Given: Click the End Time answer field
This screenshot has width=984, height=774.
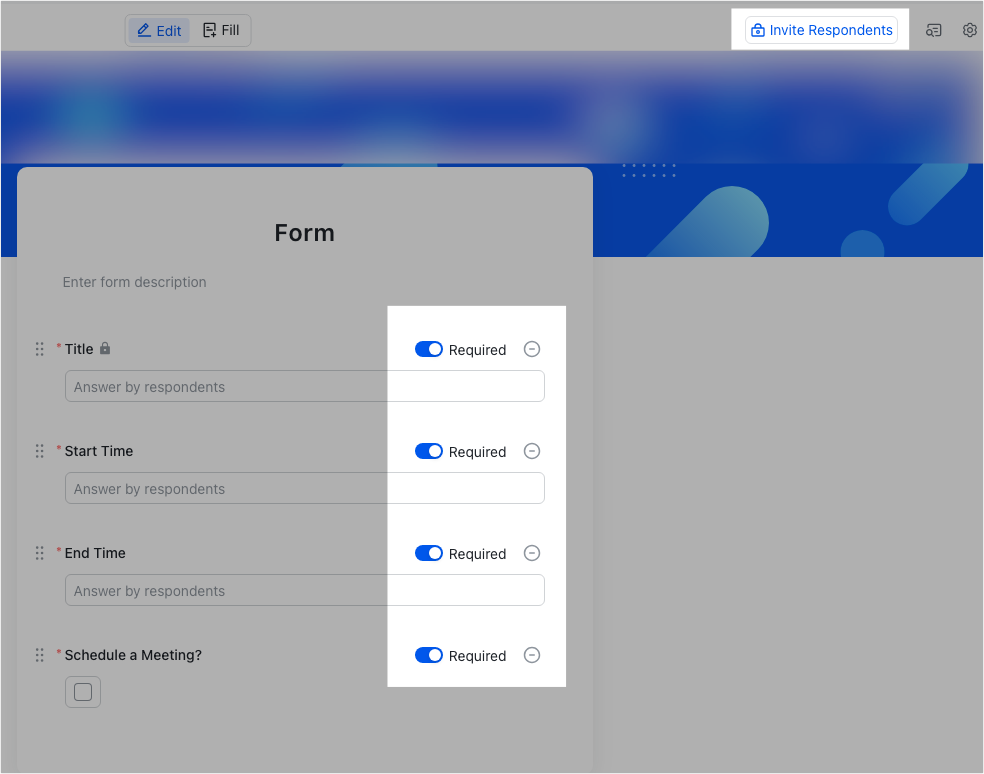Looking at the screenshot, I should point(305,590).
